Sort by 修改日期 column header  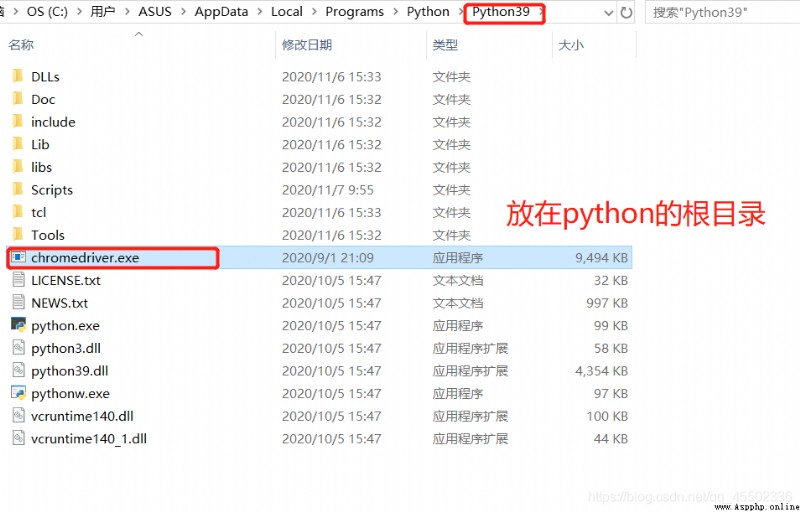point(307,45)
